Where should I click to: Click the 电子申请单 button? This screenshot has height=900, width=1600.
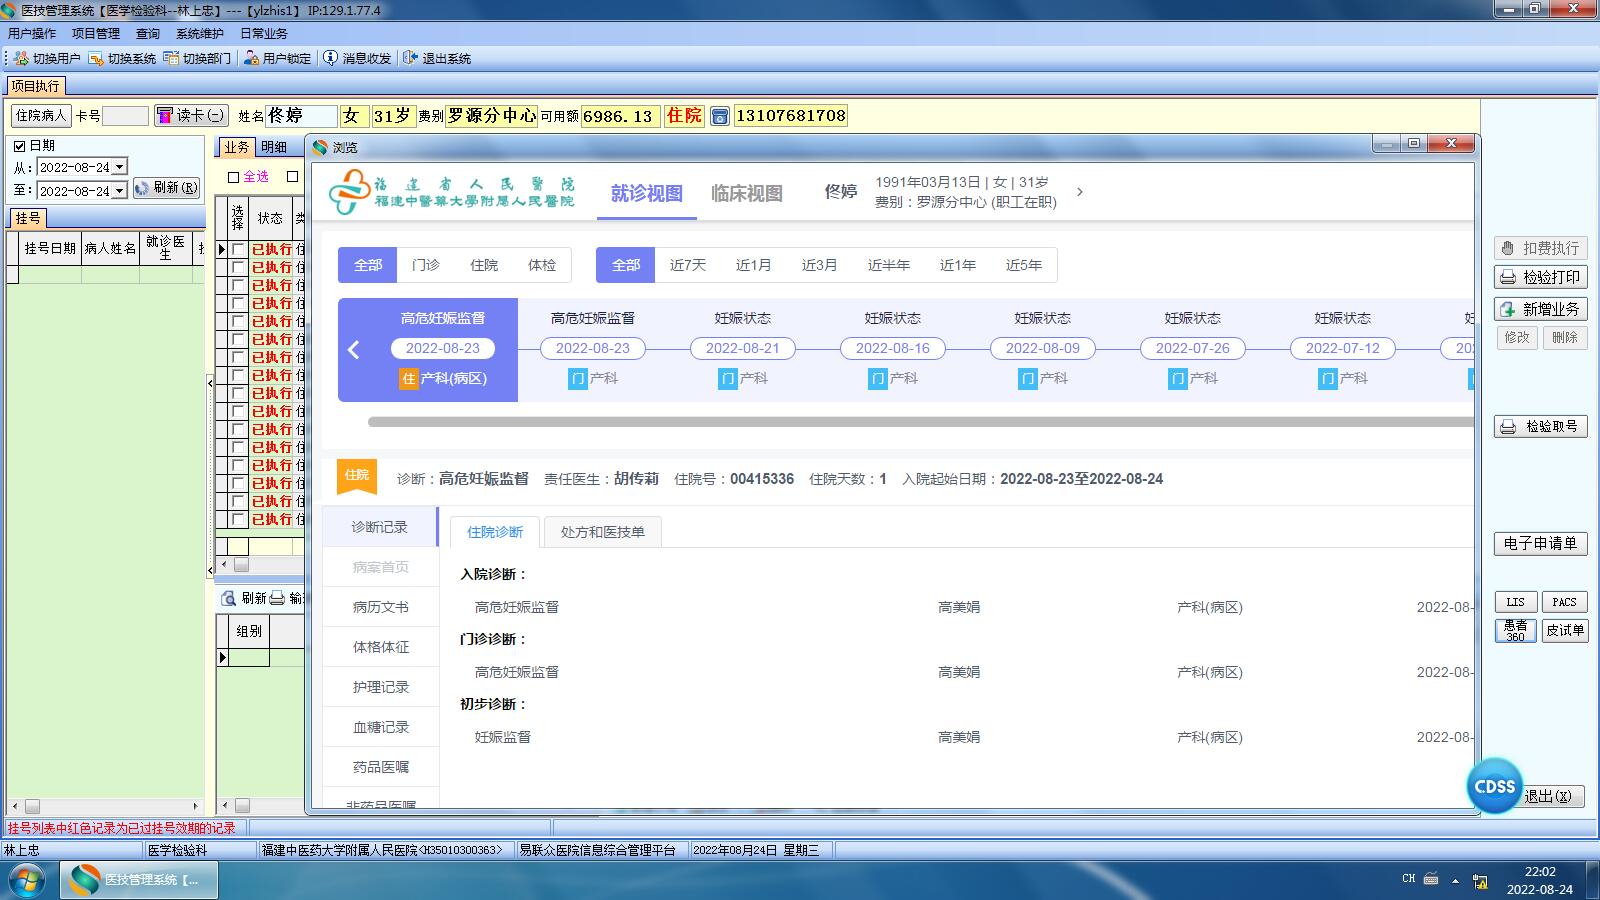tap(1541, 543)
